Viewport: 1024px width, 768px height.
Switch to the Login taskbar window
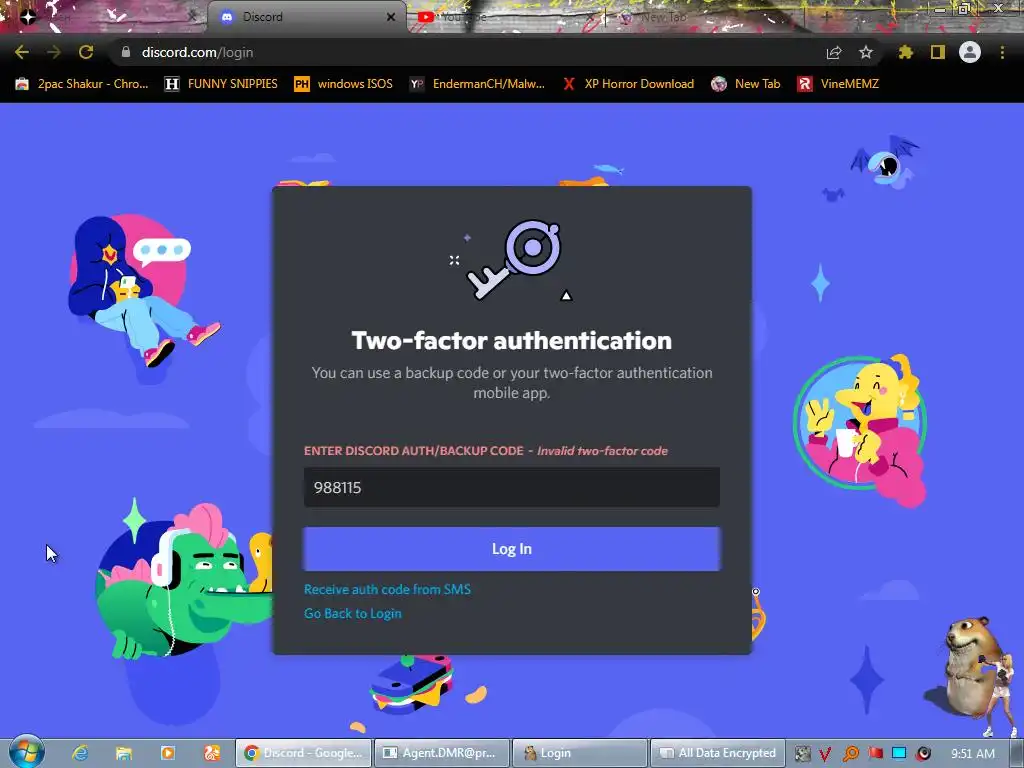(x=580, y=753)
